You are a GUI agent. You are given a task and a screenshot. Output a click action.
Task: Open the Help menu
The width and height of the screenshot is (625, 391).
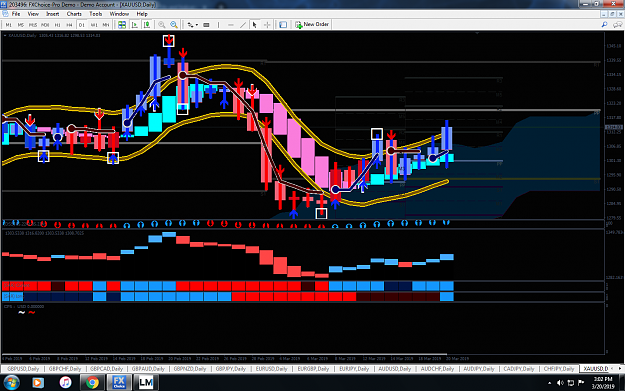pos(142,14)
